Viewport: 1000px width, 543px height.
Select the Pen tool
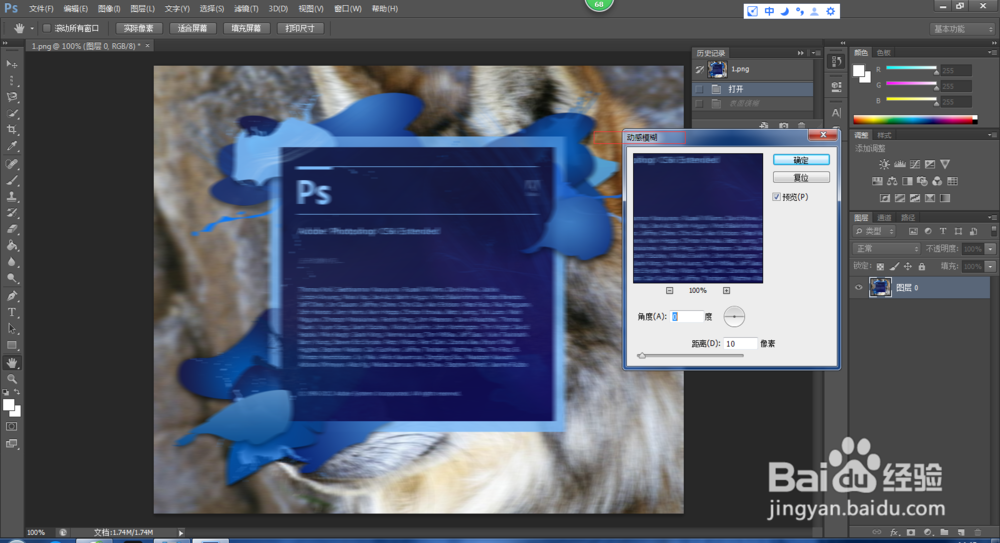[x=12, y=295]
